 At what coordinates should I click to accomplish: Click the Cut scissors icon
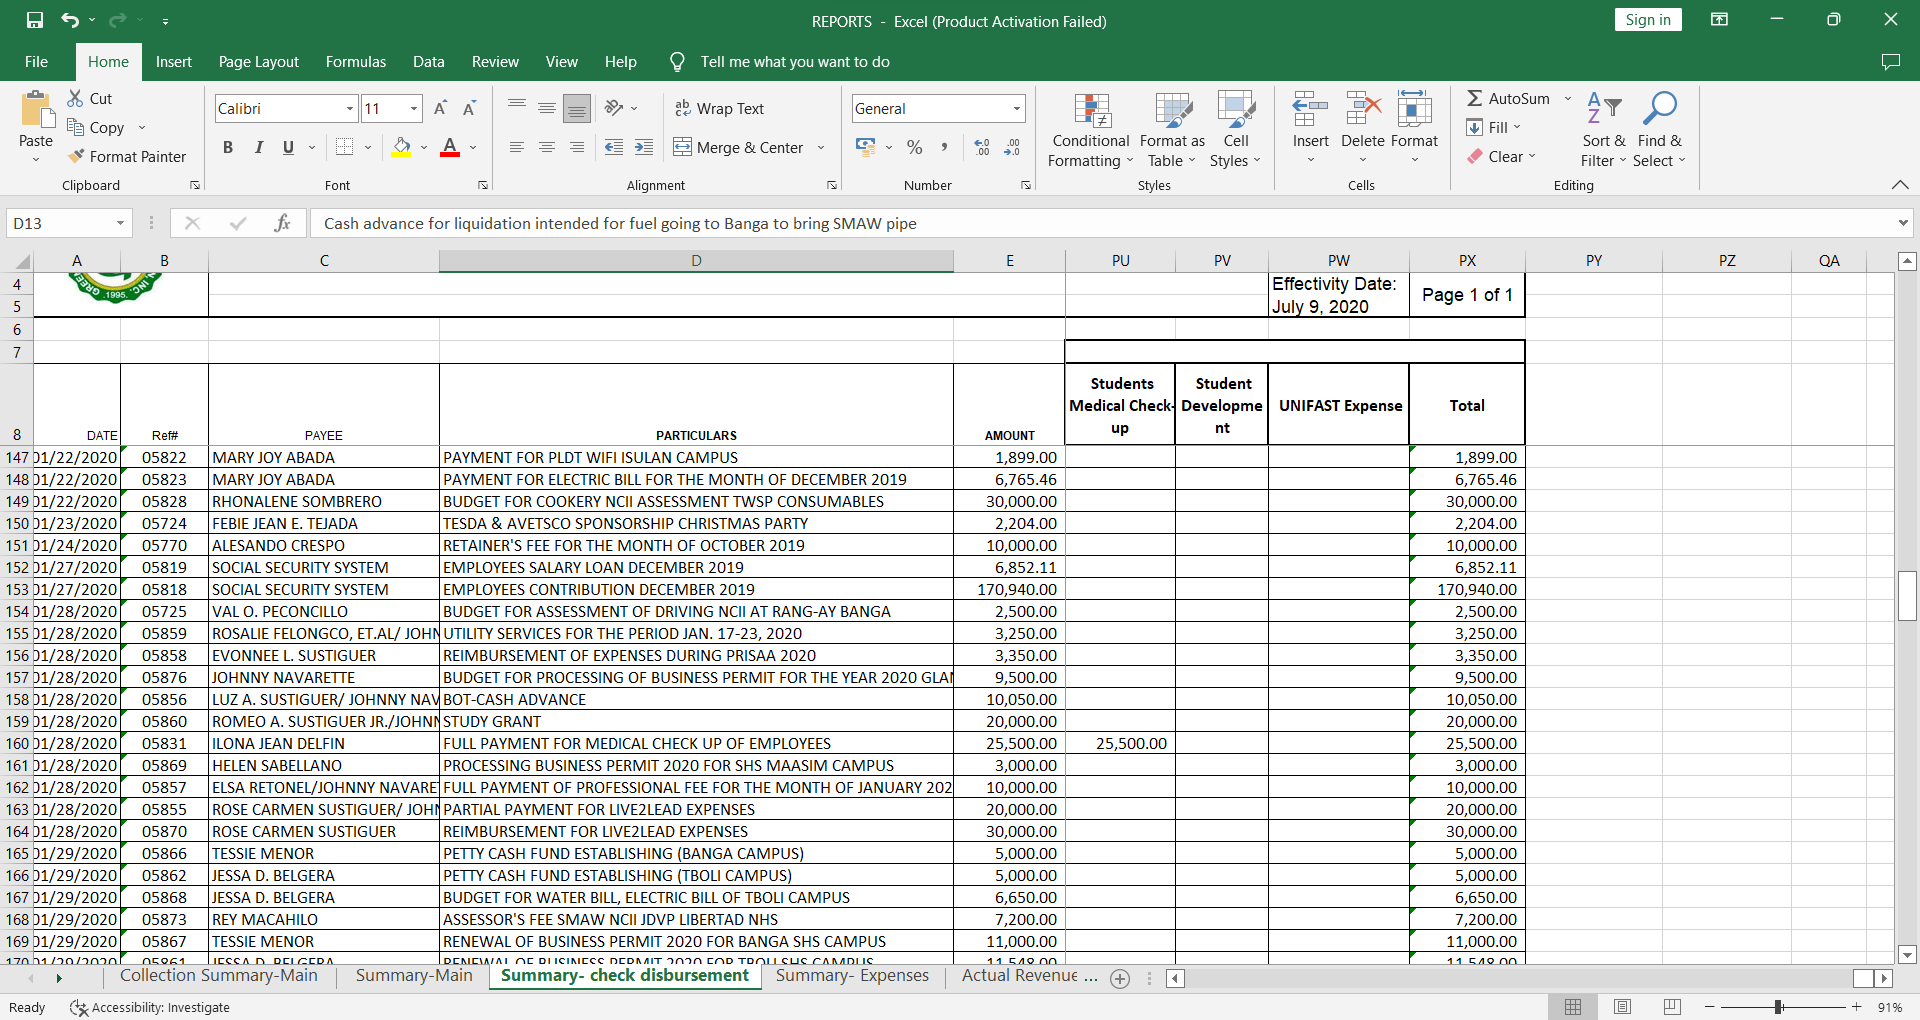75,98
